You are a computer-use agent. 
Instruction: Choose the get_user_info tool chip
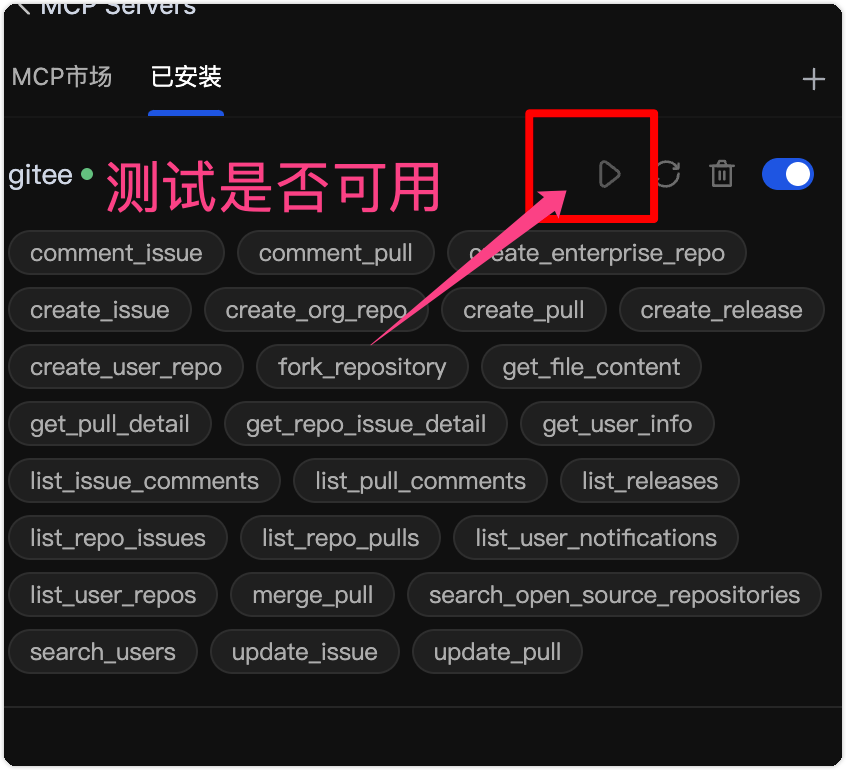click(x=617, y=424)
